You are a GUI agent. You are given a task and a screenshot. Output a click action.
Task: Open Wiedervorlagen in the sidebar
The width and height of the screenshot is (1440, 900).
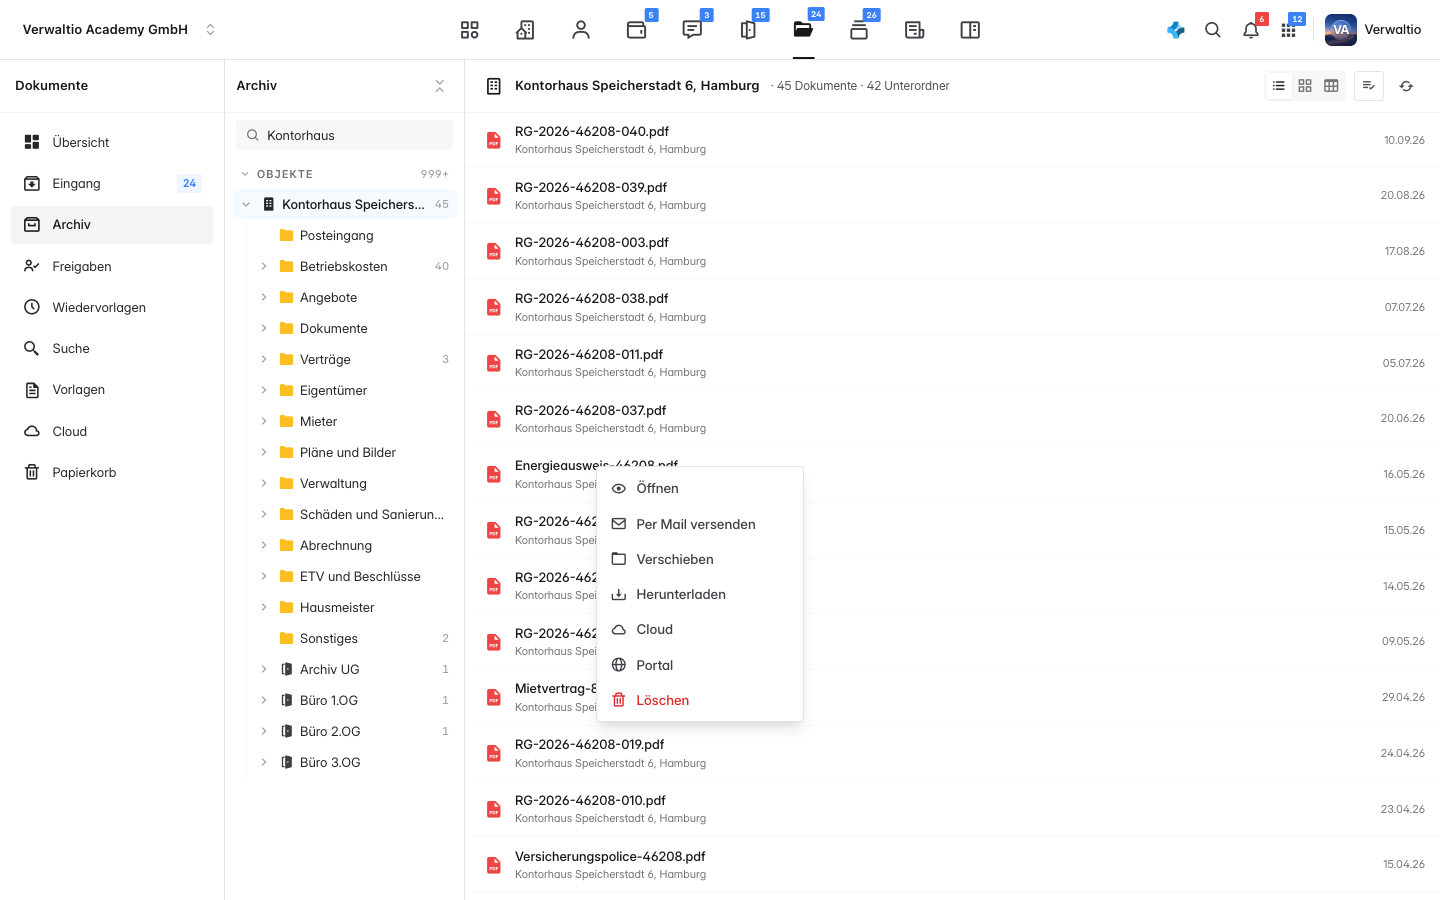click(112, 307)
